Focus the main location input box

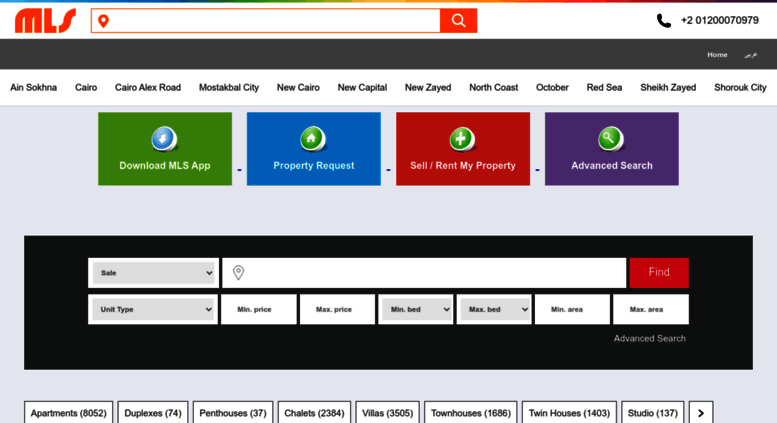pos(424,272)
